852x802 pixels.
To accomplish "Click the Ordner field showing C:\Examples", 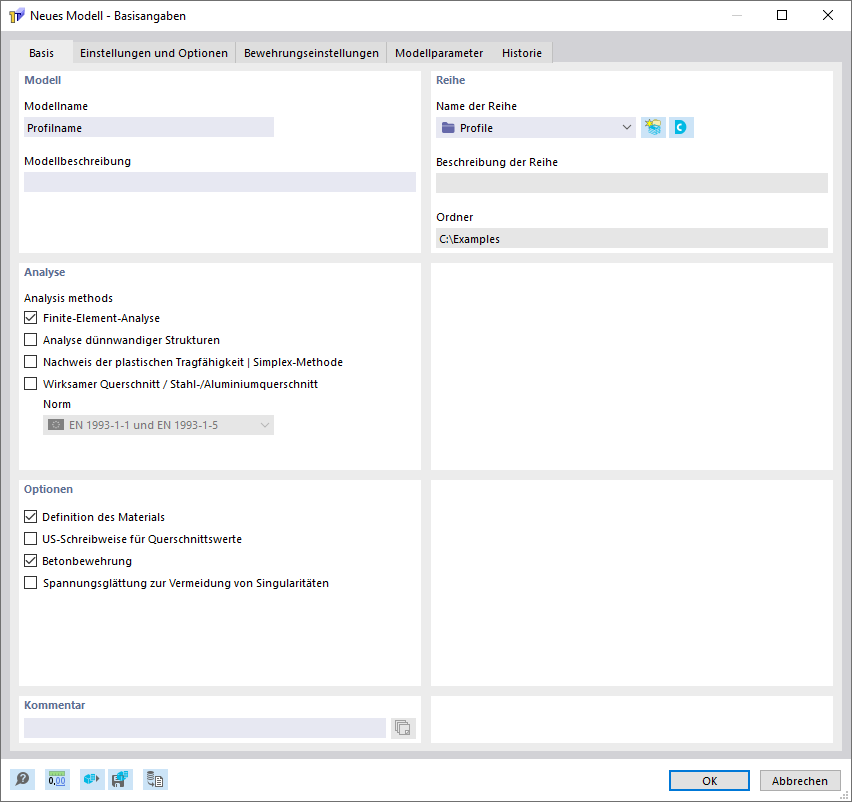I will pos(632,239).
